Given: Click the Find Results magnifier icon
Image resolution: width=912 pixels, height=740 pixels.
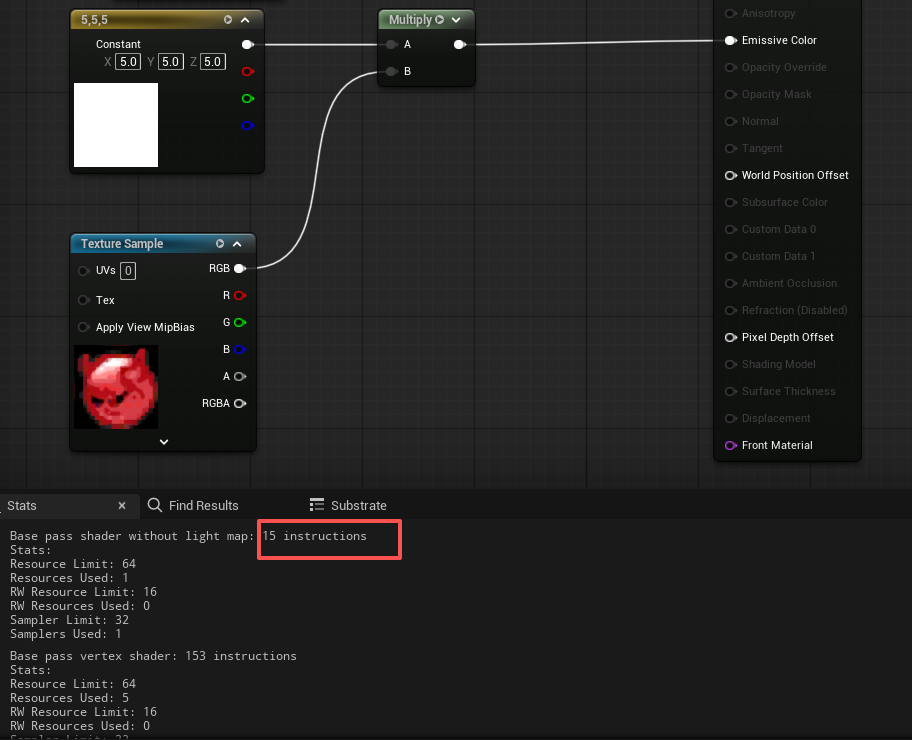Looking at the screenshot, I should [155, 505].
